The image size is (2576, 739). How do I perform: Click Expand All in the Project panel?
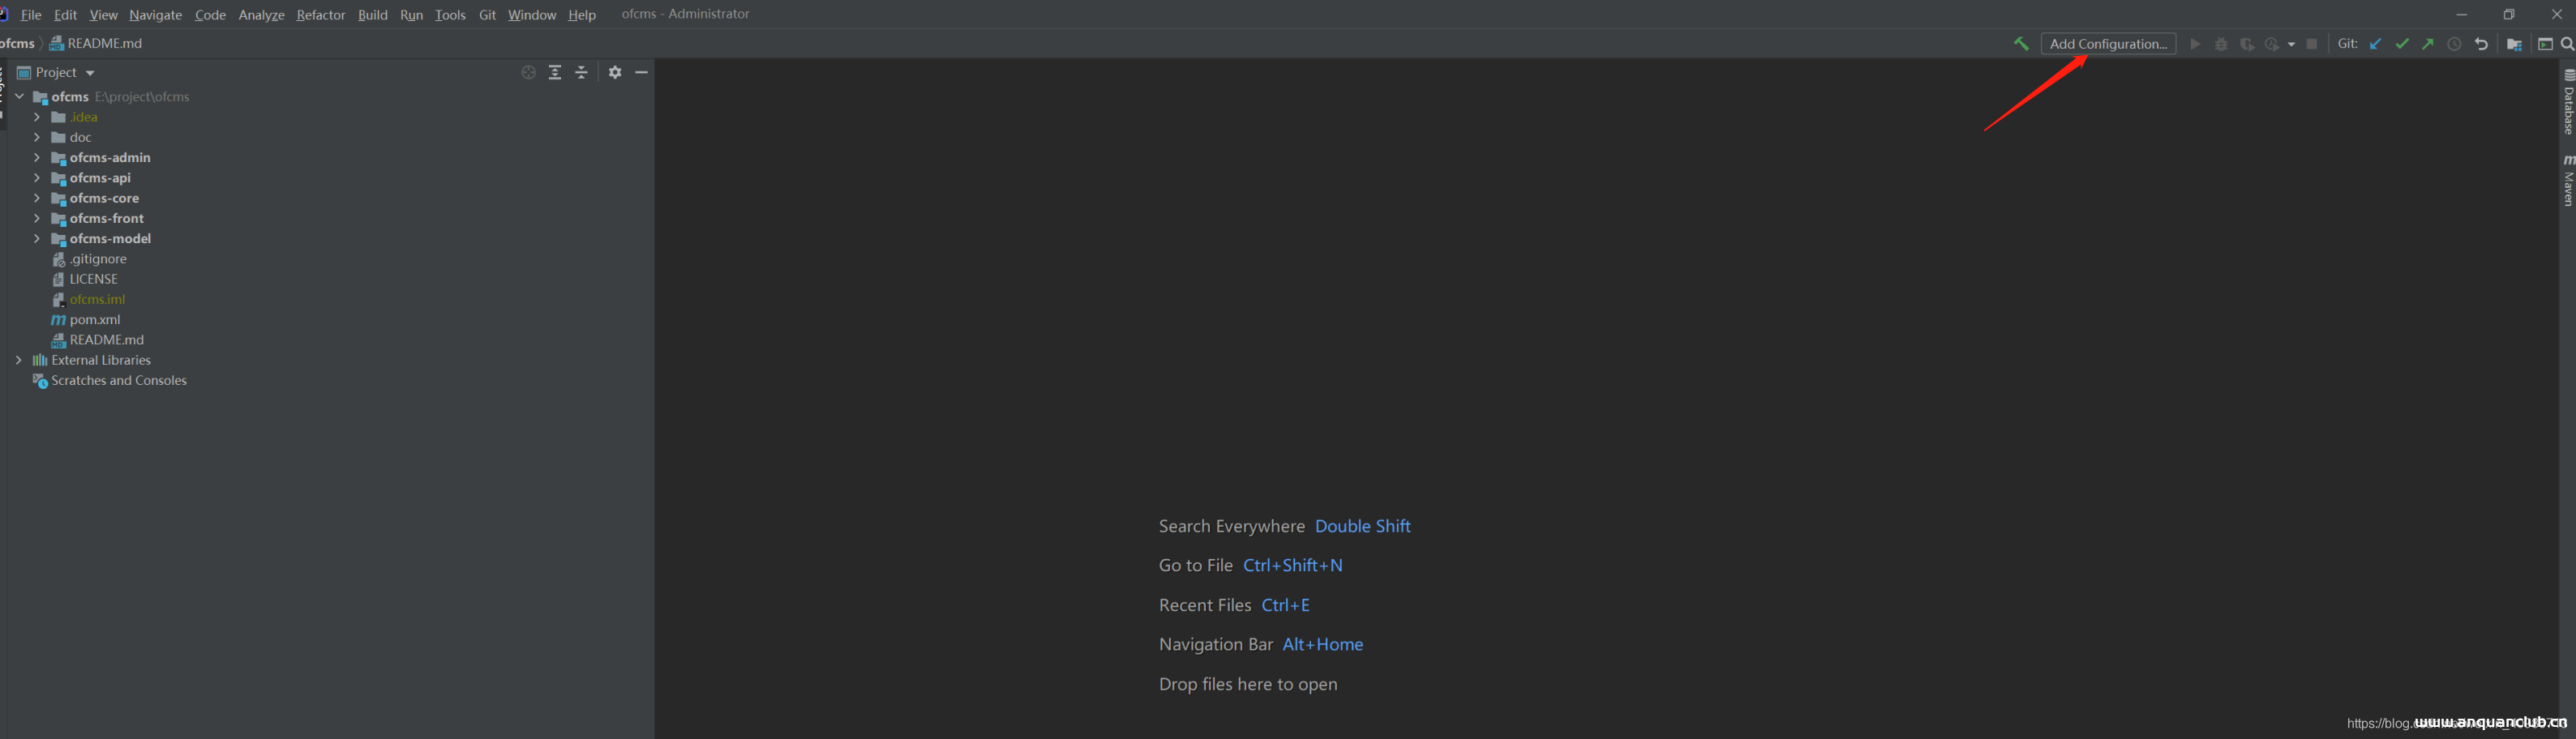(x=555, y=72)
